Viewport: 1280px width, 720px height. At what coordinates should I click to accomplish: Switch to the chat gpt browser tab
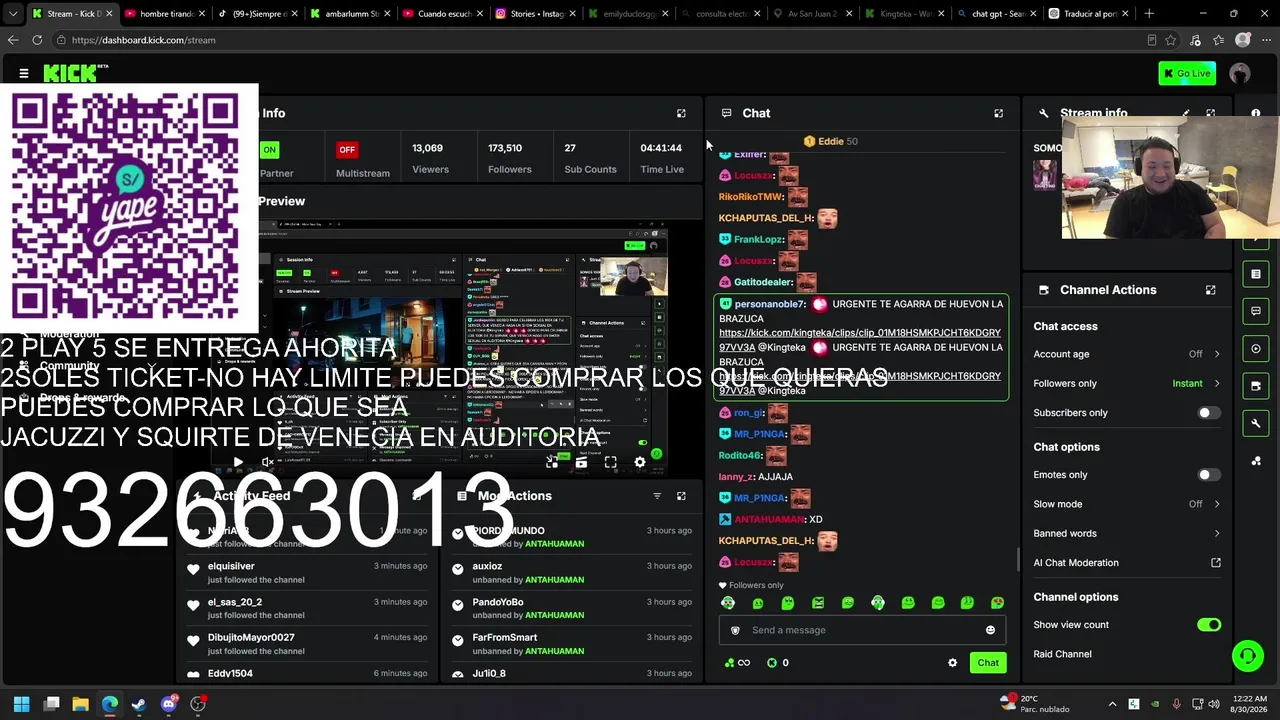click(996, 14)
